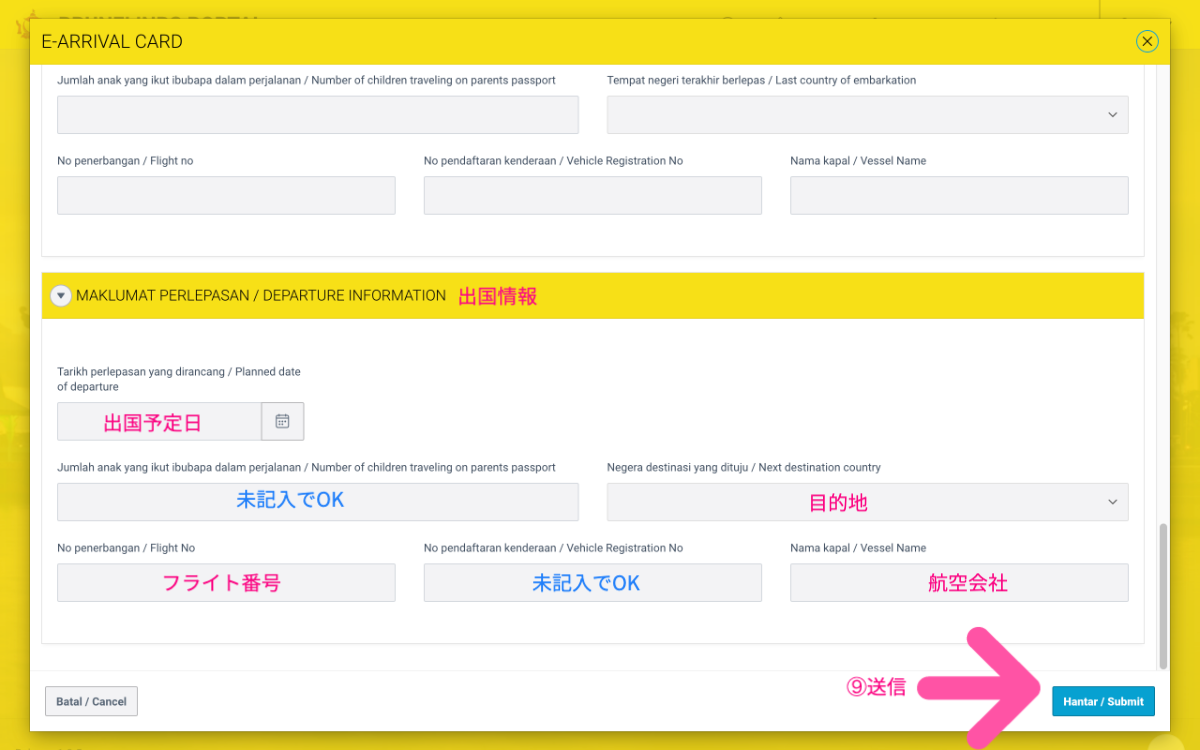Select the Number of children traveling field
The height and width of the screenshot is (750, 1200).
pyautogui.click(x=318, y=502)
